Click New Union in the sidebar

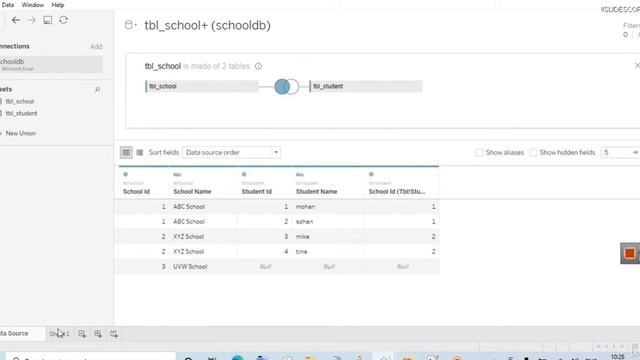pyautogui.click(x=20, y=133)
